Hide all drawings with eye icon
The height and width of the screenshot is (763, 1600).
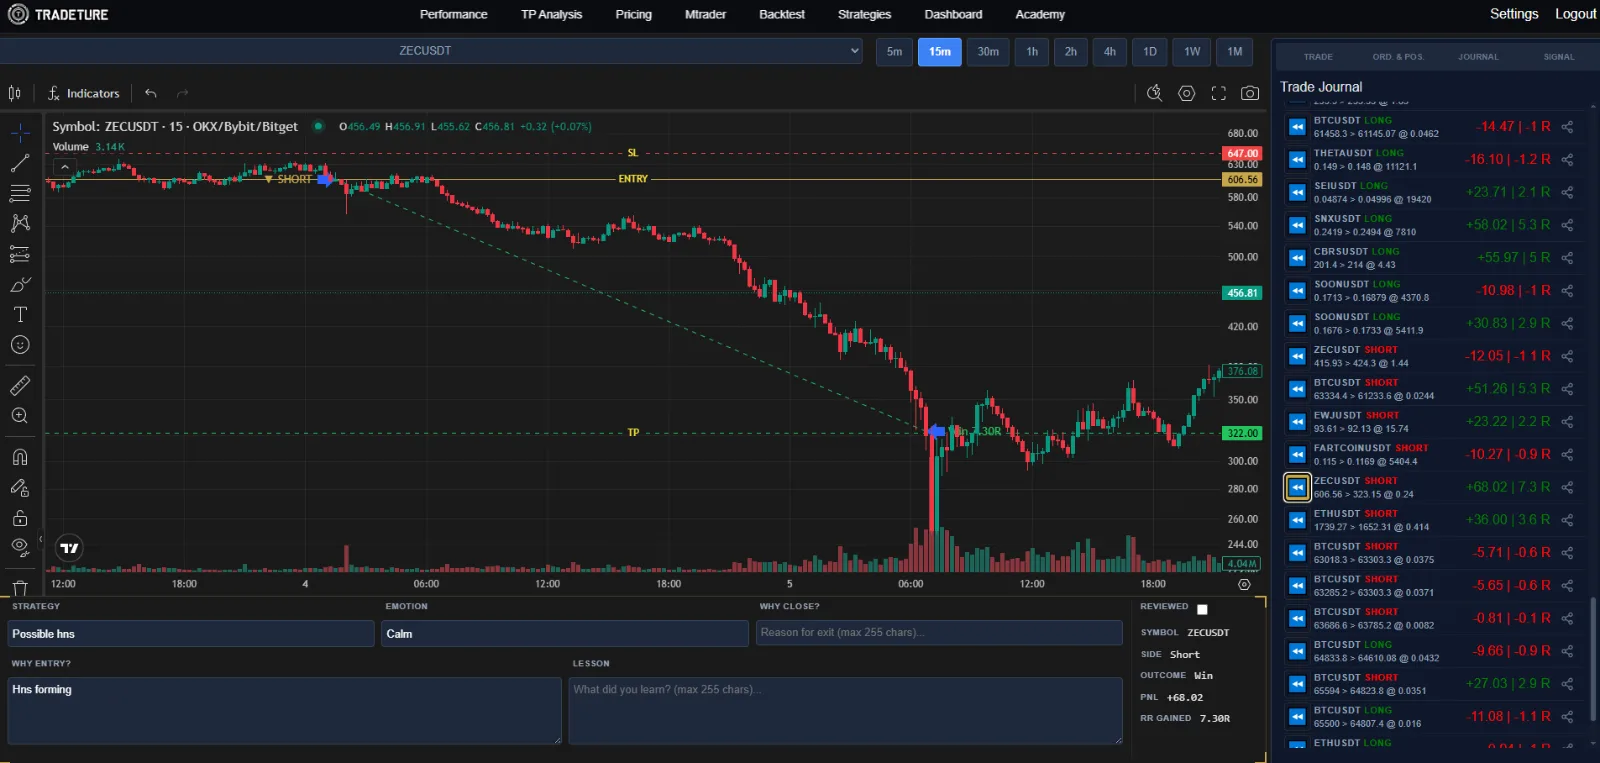coord(20,547)
